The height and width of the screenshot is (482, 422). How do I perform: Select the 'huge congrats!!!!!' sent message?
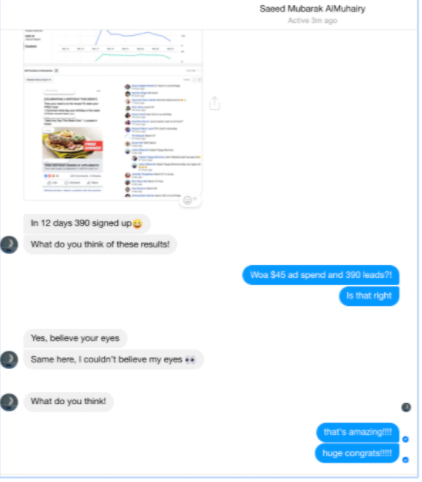click(x=357, y=453)
